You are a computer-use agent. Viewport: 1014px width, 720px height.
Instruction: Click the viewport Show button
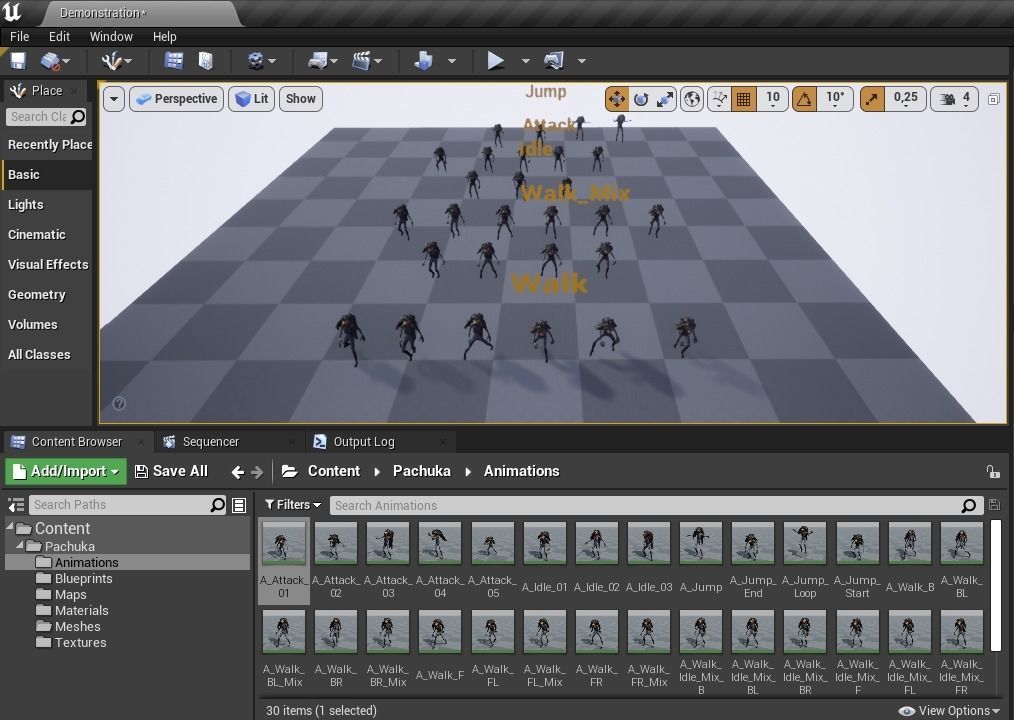pyautogui.click(x=301, y=99)
